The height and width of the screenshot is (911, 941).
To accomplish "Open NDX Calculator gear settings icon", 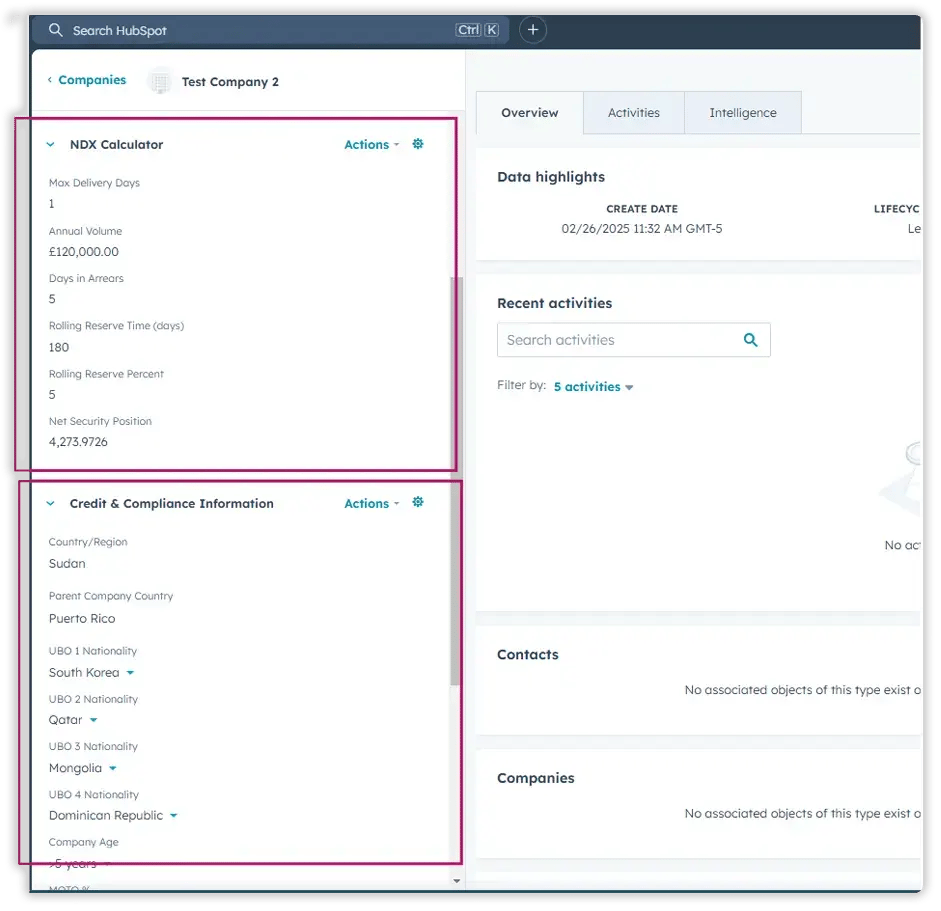I will 418,144.
